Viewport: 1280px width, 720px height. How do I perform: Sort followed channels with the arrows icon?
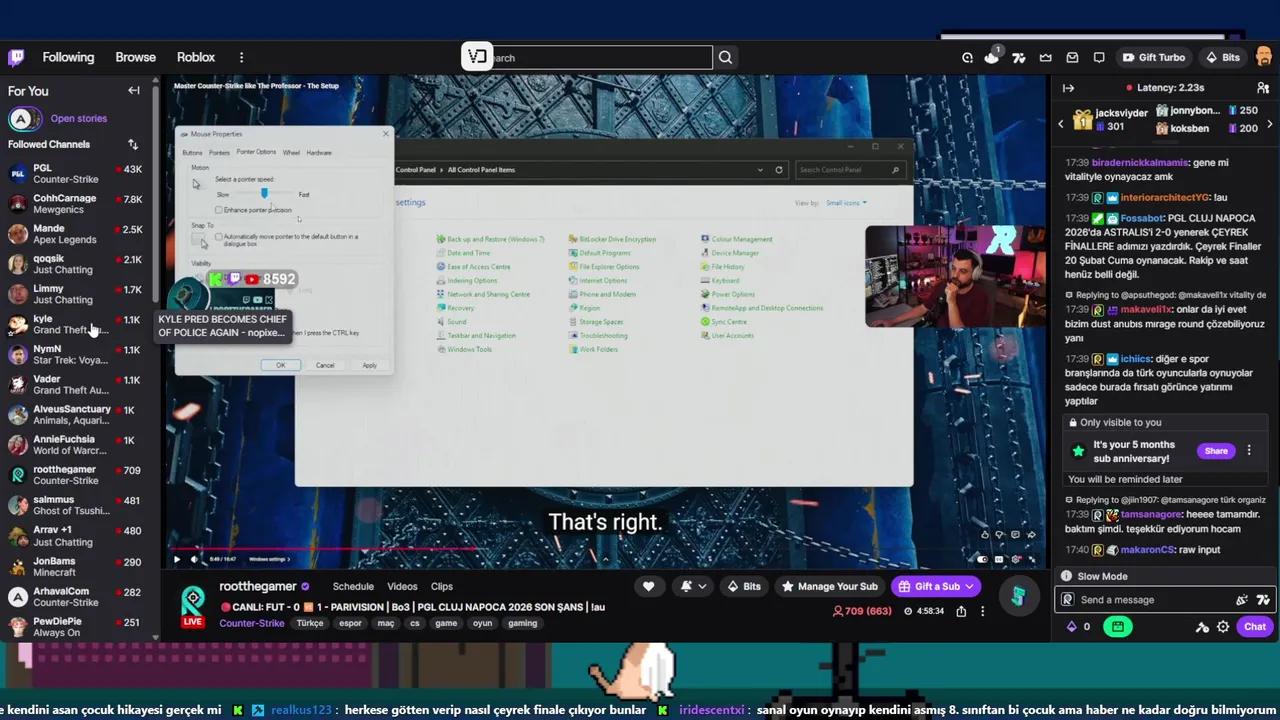tap(133, 144)
